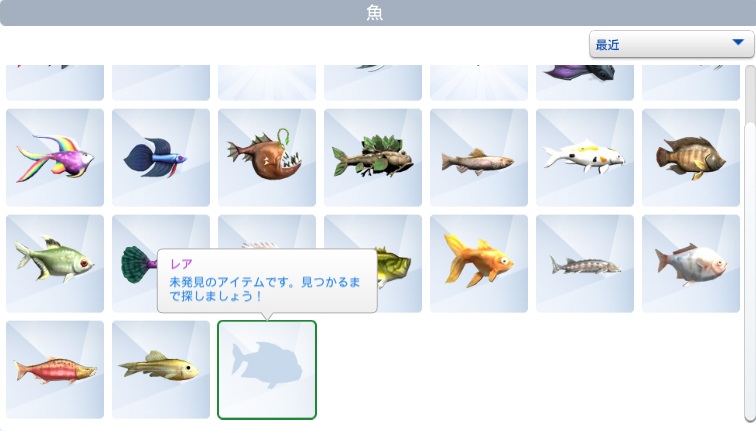This screenshot has width=756, height=431.
Task: Open the 最近 sort dropdown
Action: point(672,44)
